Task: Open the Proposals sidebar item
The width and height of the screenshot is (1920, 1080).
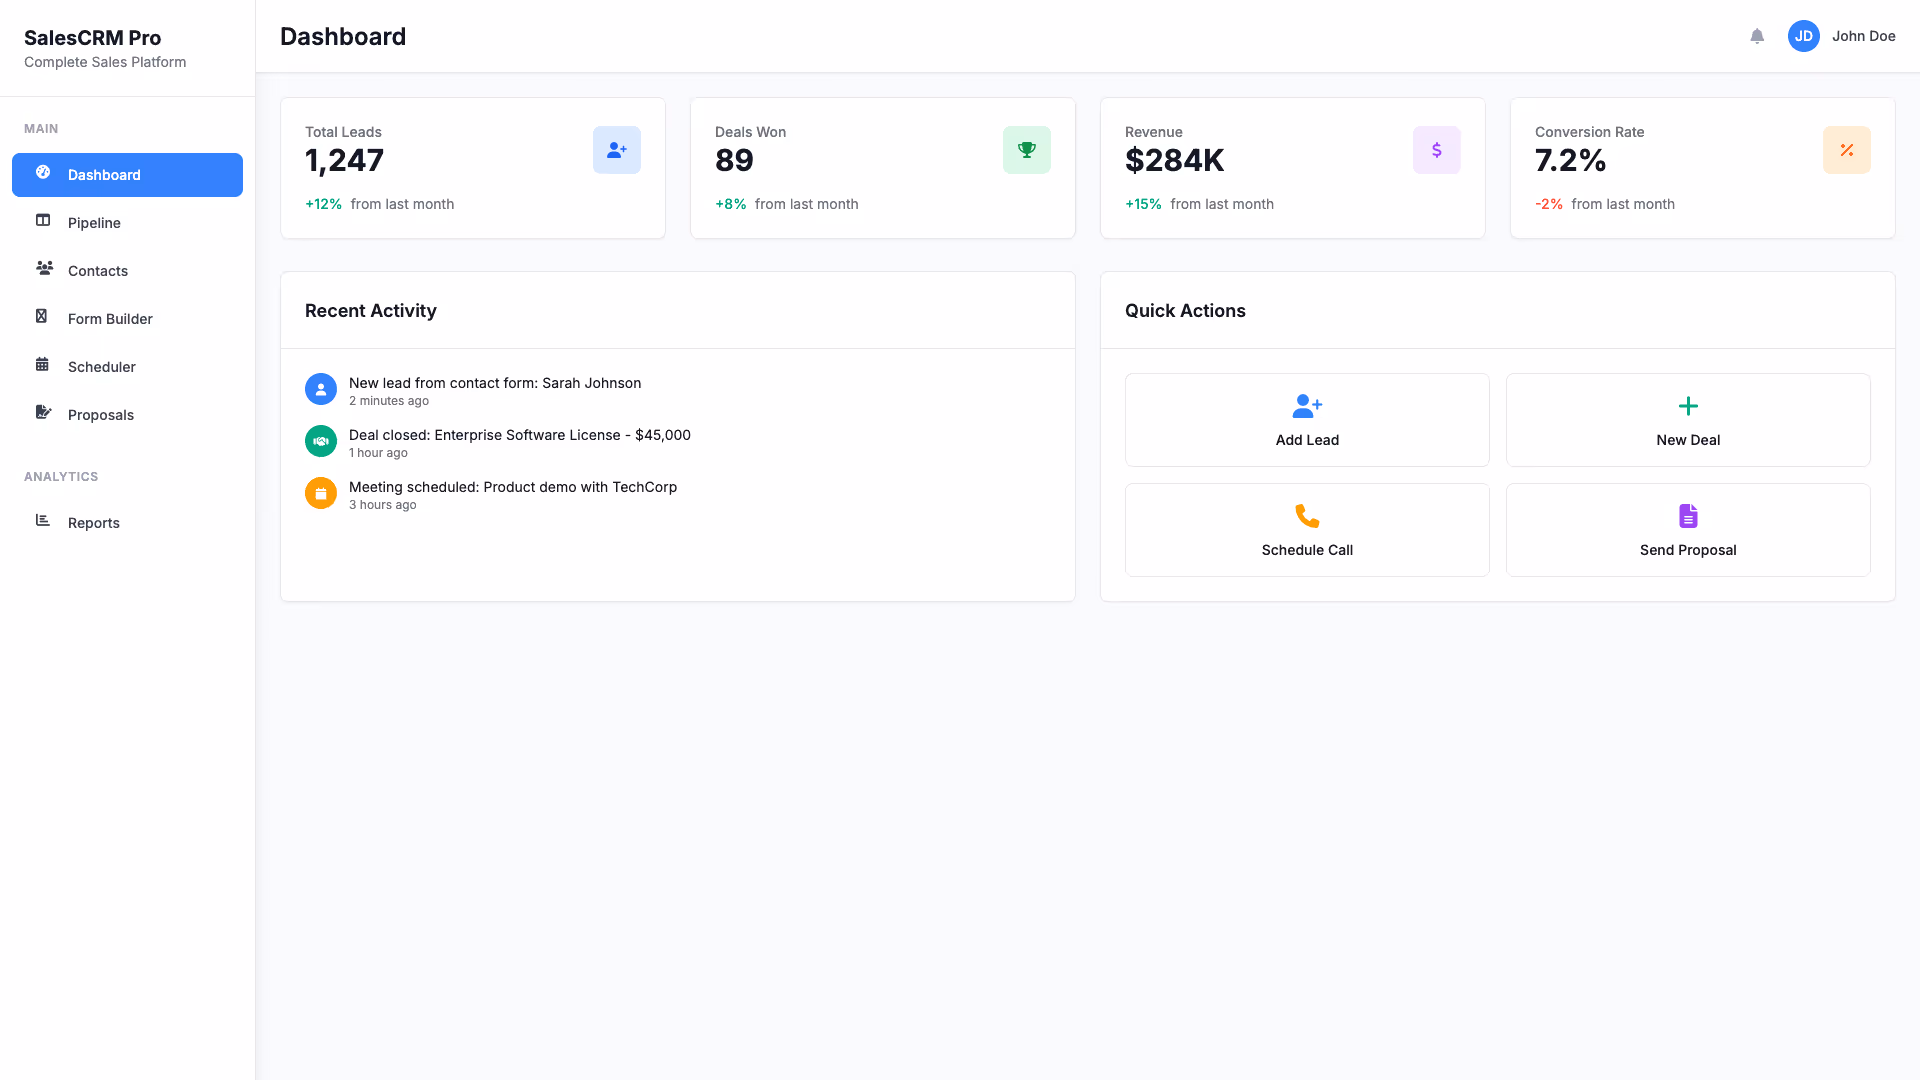Action: [101, 415]
